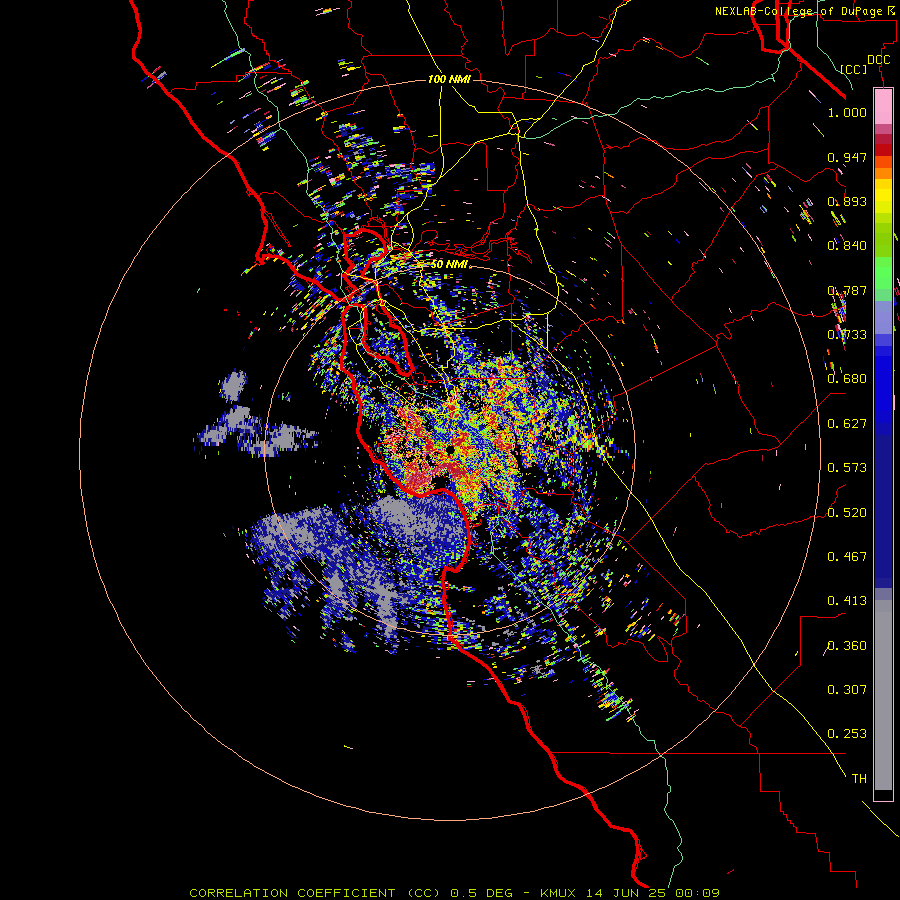Click the [CC] label above the color bar
The width and height of the screenshot is (900, 900).
pyautogui.click(x=854, y=69)
